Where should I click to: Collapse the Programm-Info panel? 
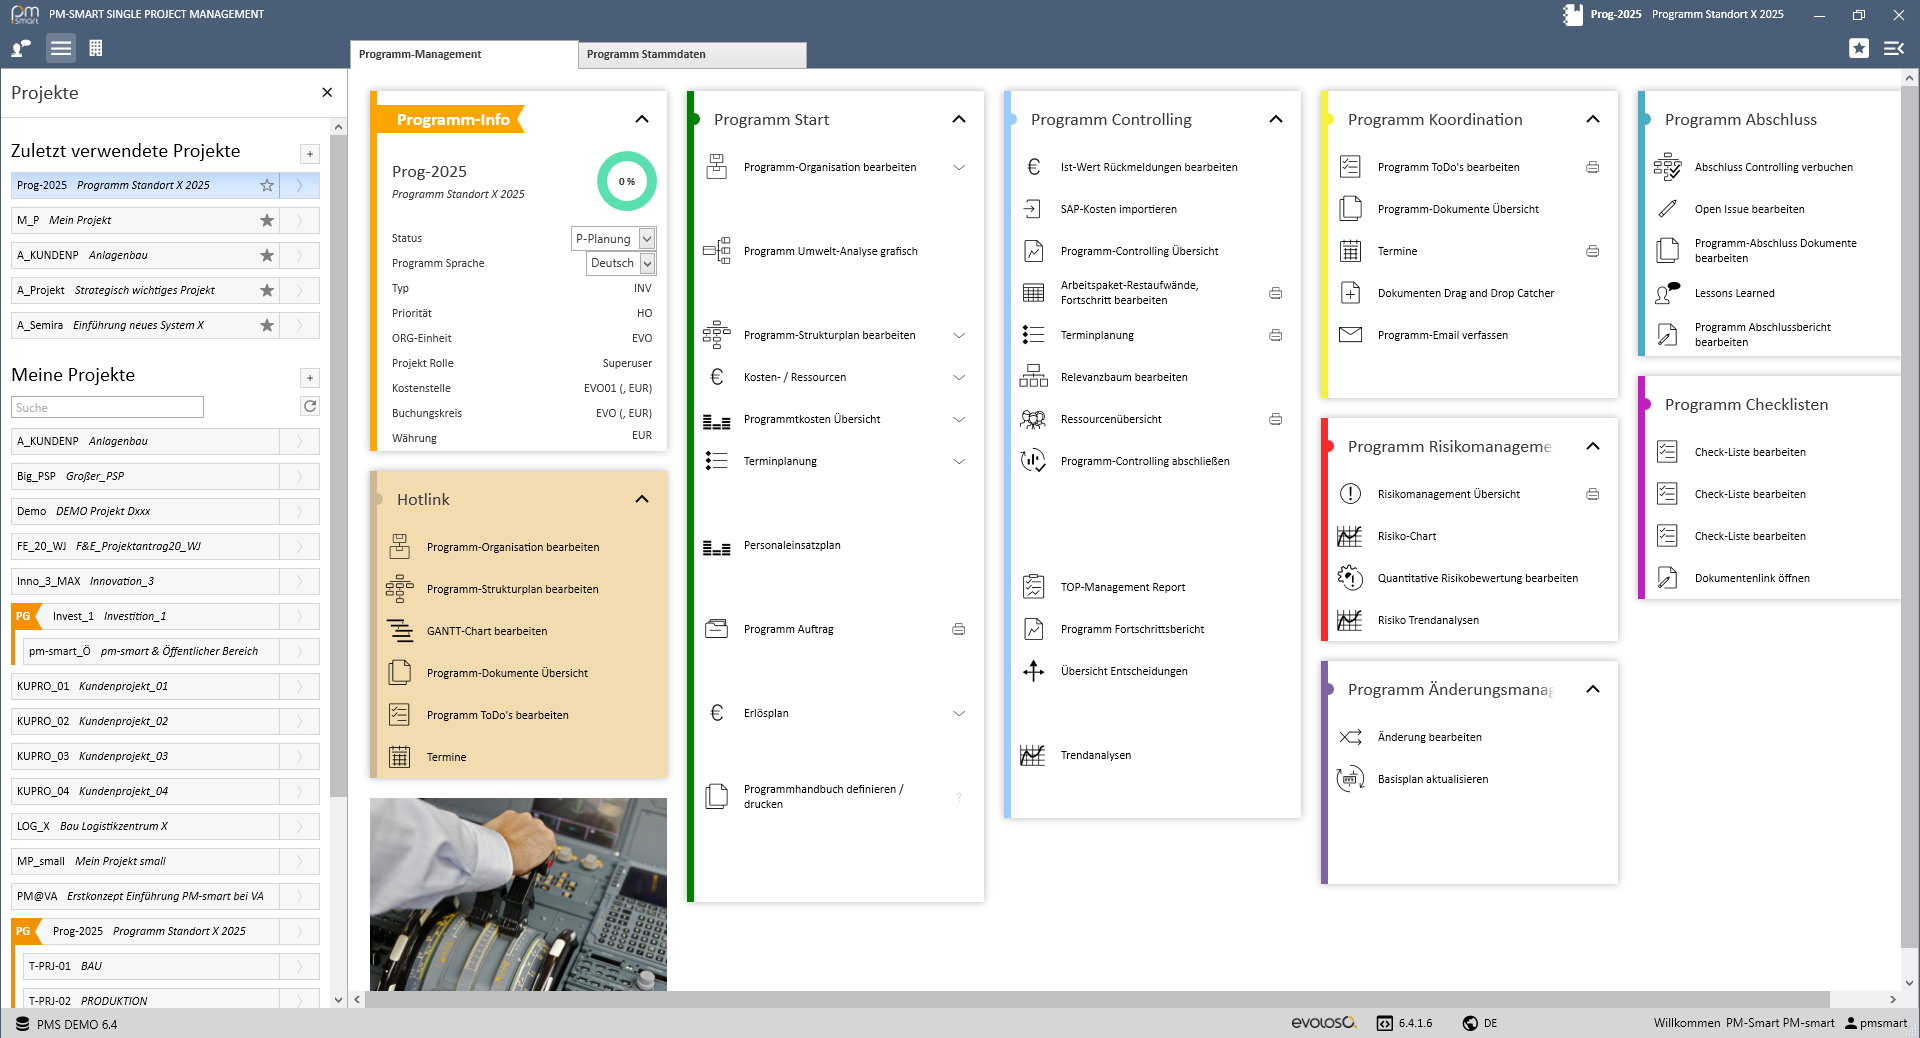tap(642, 119)
